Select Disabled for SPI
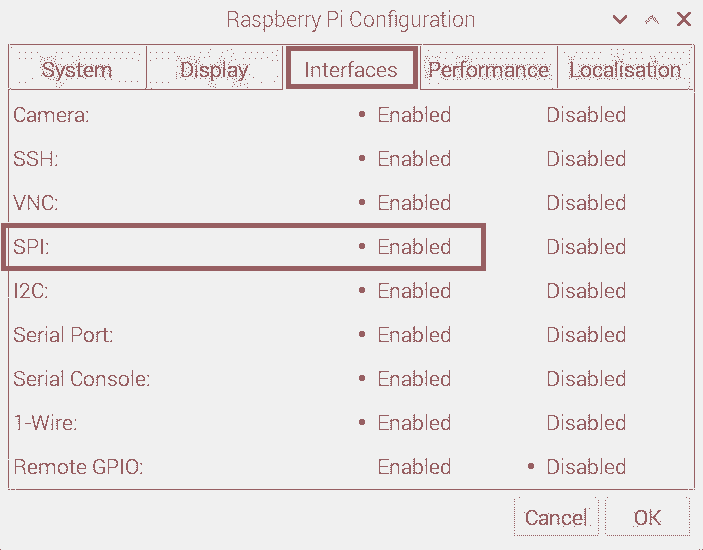This screenshot has height=550, width=703. point(585,247)
